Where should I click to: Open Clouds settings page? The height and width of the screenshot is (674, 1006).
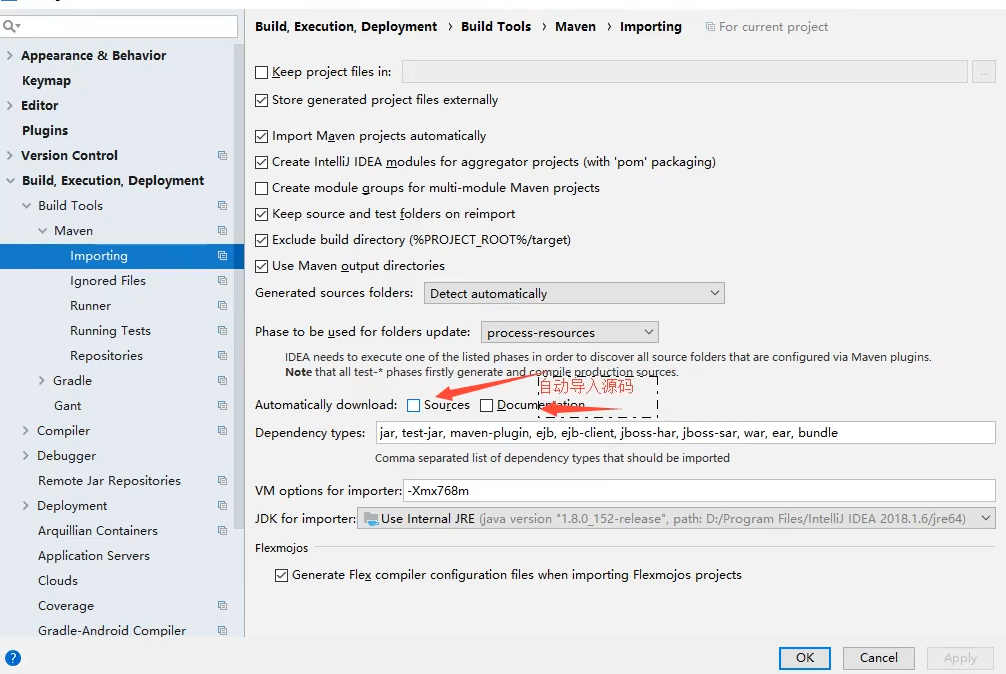(58, 580)
